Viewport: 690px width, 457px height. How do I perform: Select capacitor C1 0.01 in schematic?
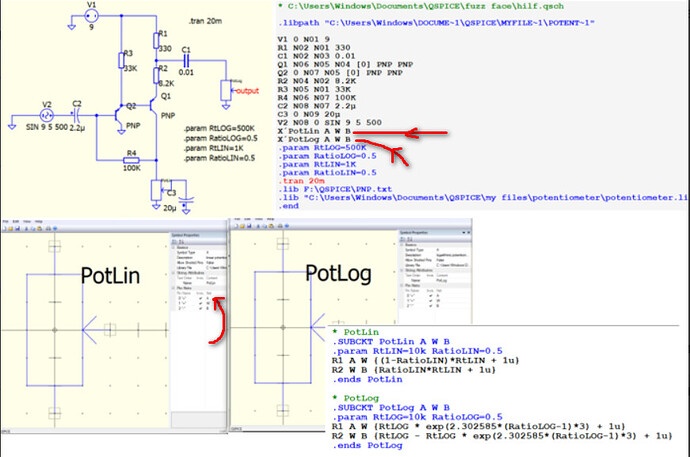186,61
